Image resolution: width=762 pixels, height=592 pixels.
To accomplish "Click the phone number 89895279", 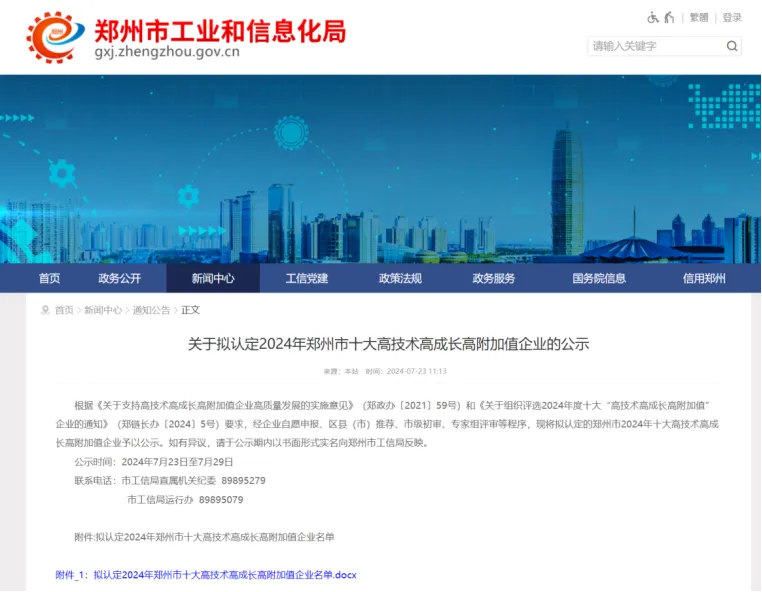I will 243,481.
